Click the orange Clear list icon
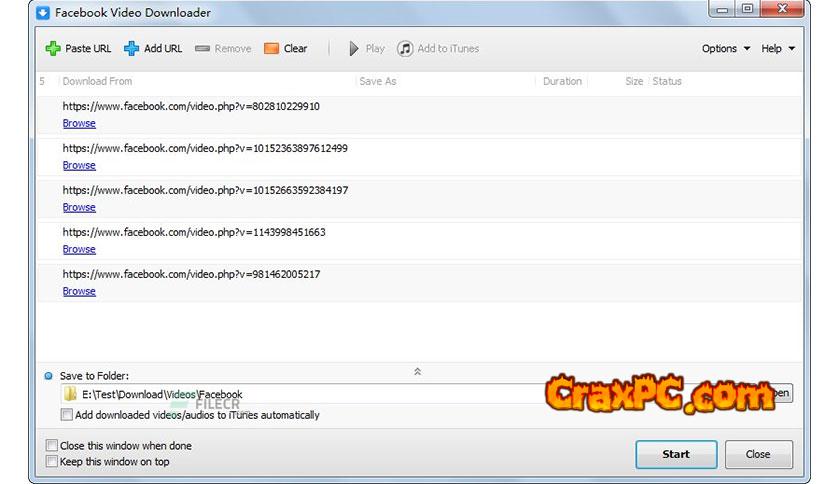 [271, 48]
